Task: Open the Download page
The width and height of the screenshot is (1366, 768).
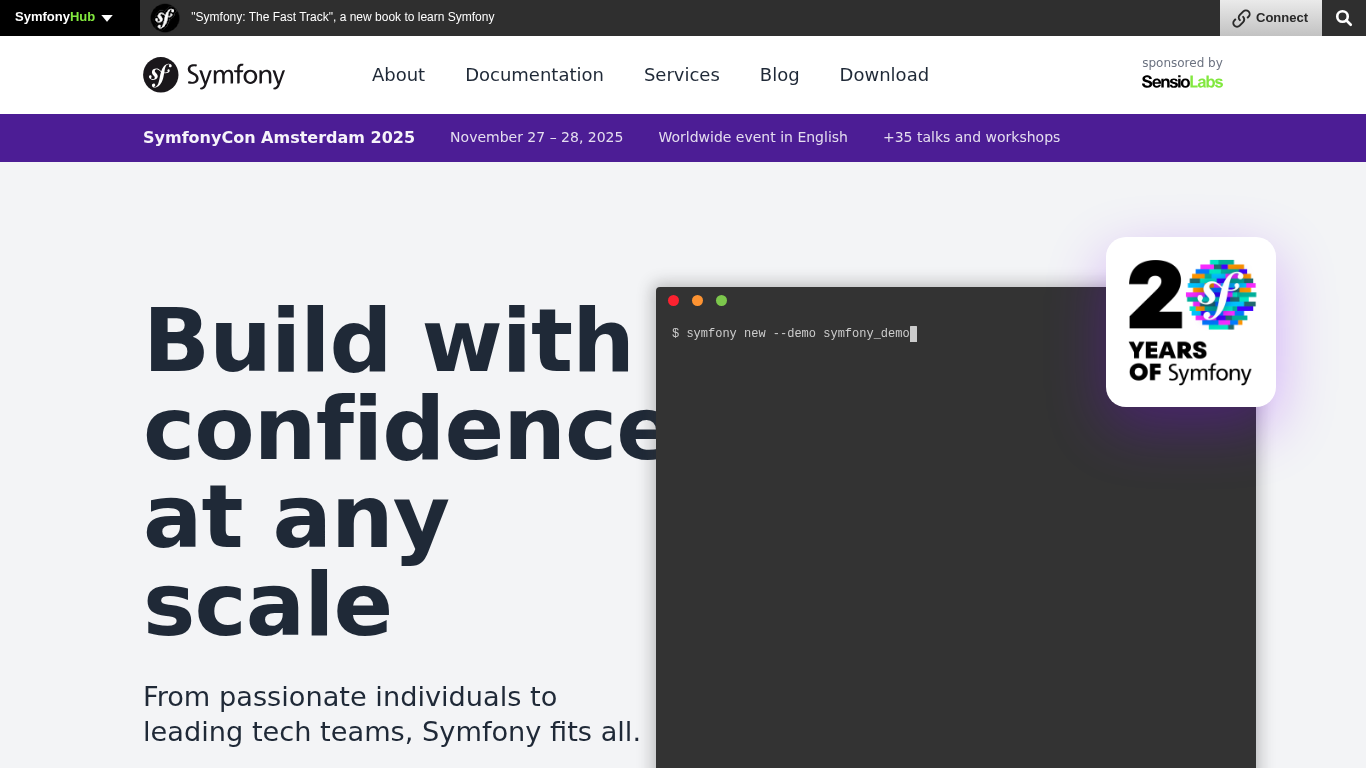Action: (884, 75)
